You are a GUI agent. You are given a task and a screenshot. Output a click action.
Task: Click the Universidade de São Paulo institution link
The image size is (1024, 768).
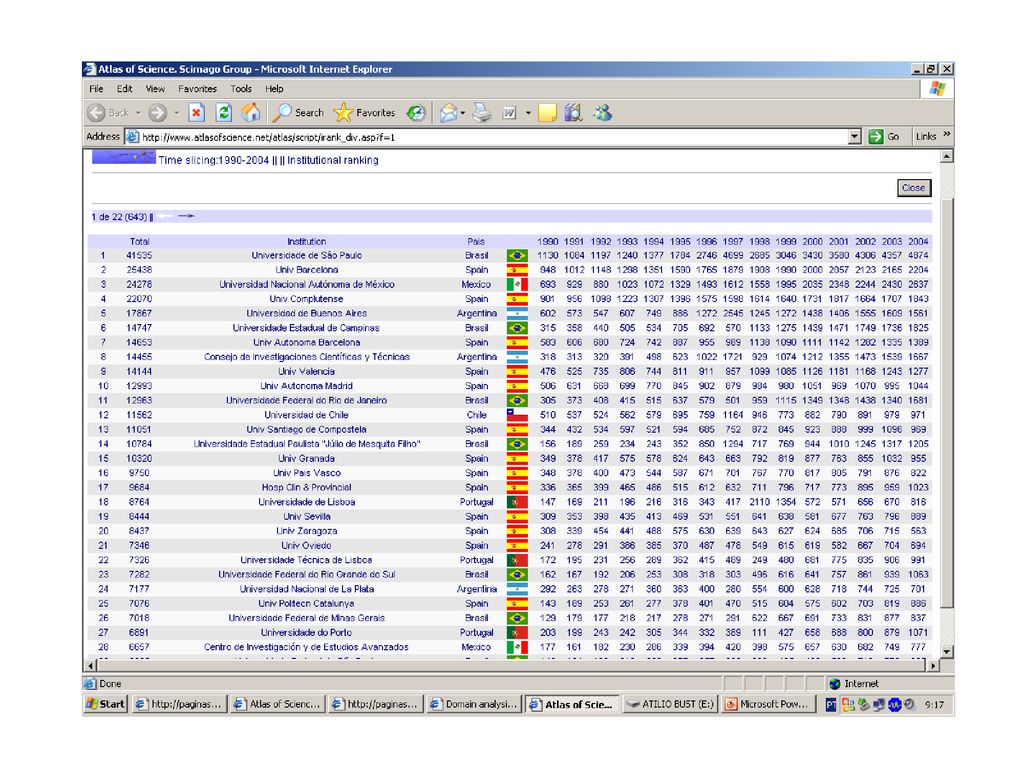pyautogui.click(x=306, y=255)
